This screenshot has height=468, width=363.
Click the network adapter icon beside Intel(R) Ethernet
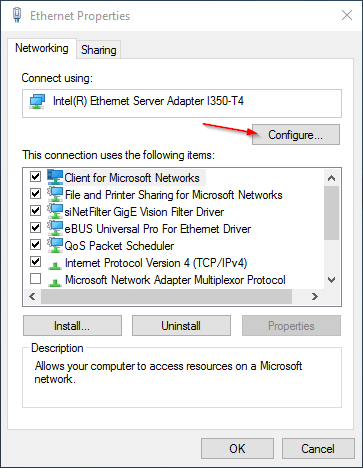(37, 101)
